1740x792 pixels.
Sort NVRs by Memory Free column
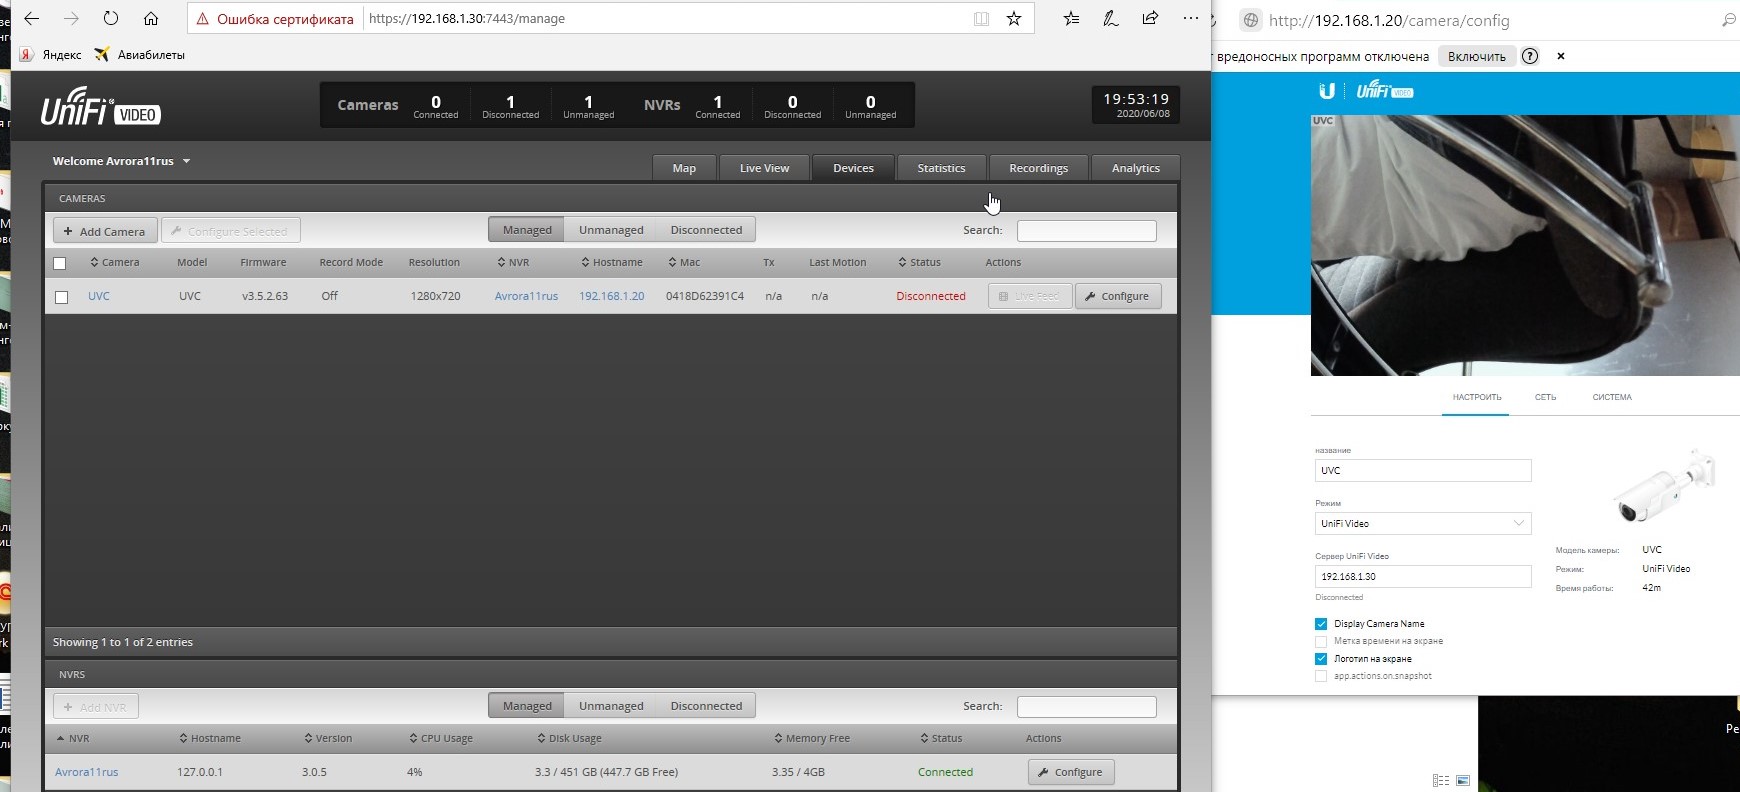click(x=811, y=738)
